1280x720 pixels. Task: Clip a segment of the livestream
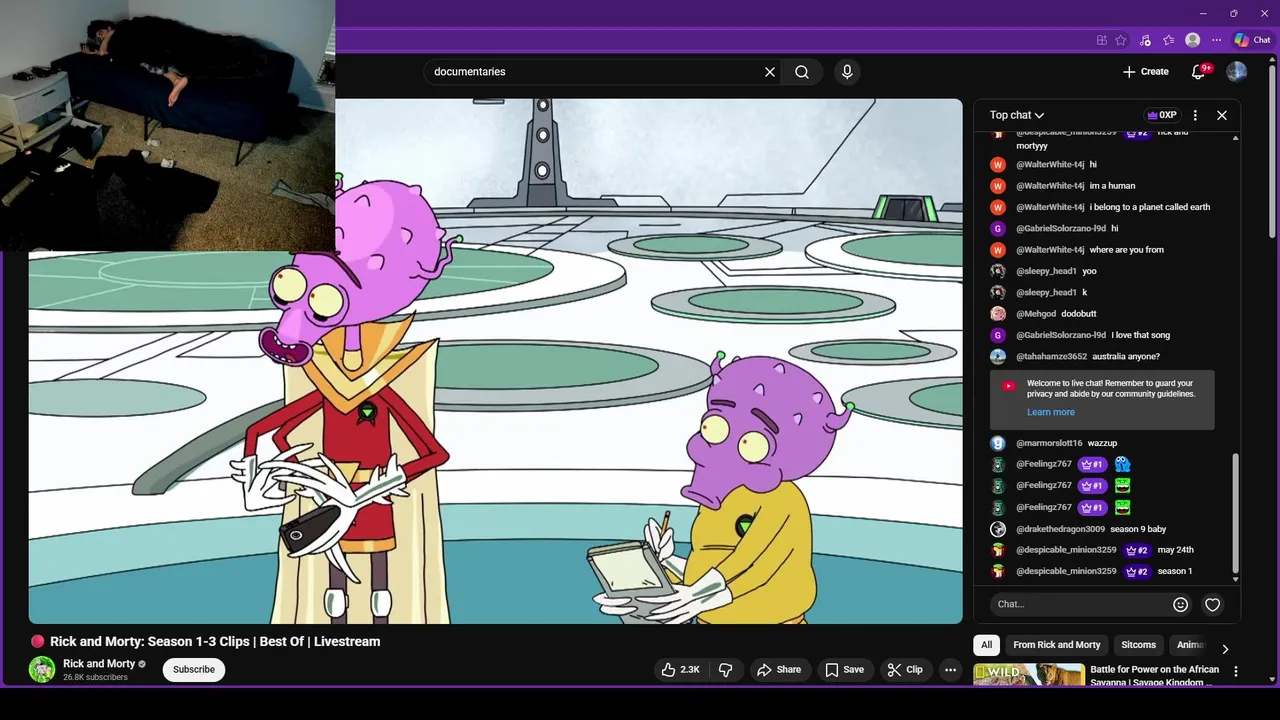coord(905,670)
